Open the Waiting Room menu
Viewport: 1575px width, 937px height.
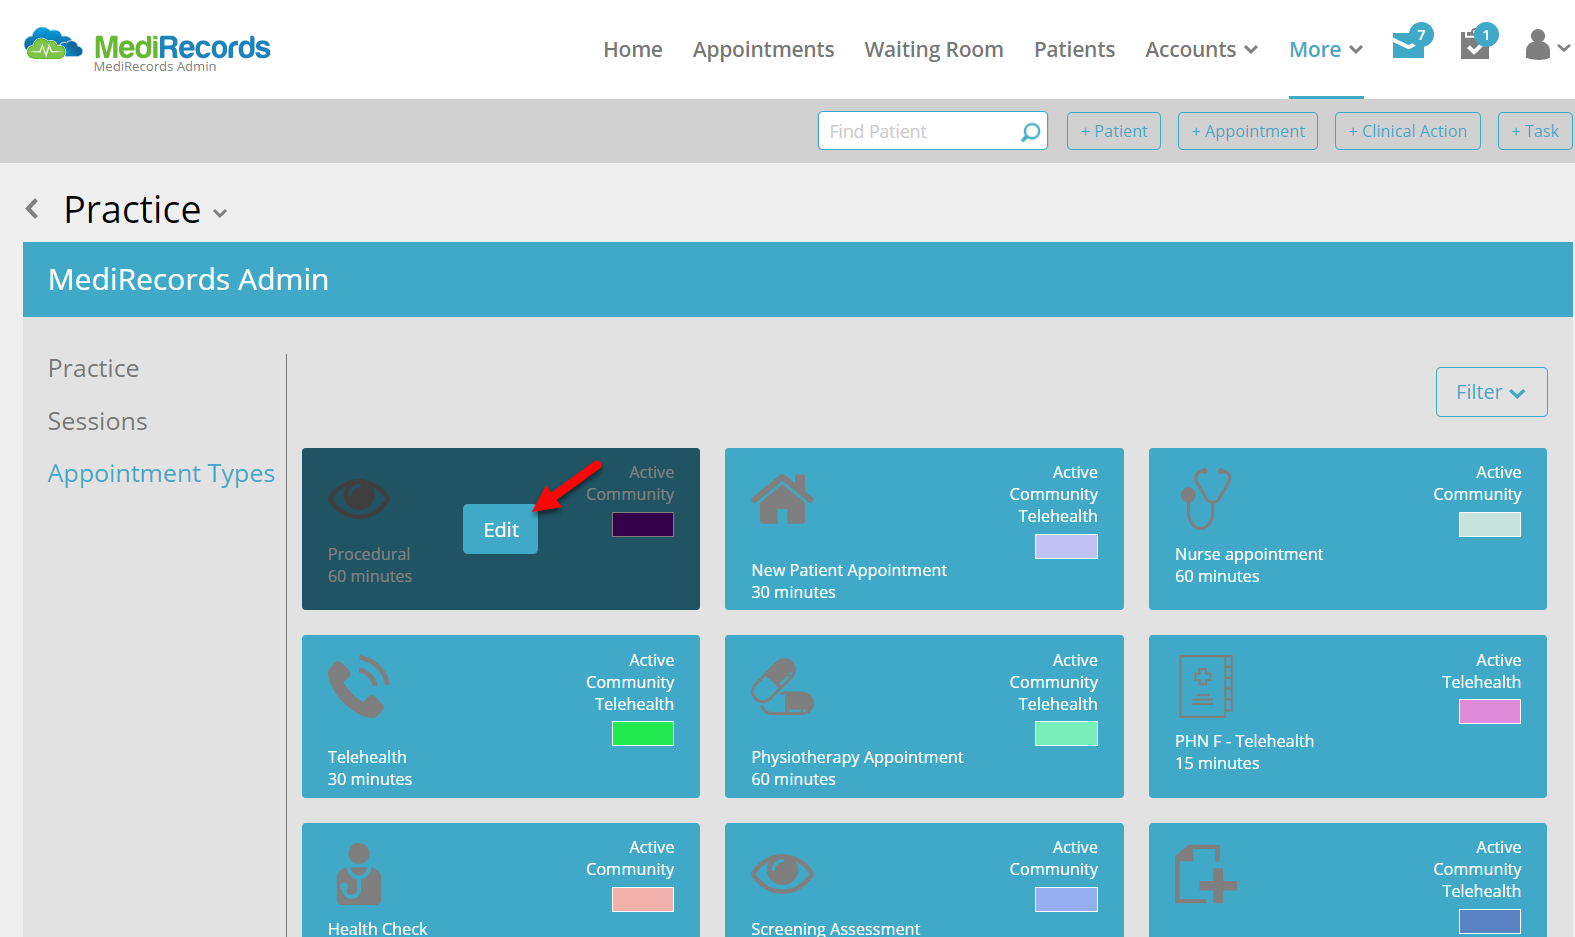point(934,50)
